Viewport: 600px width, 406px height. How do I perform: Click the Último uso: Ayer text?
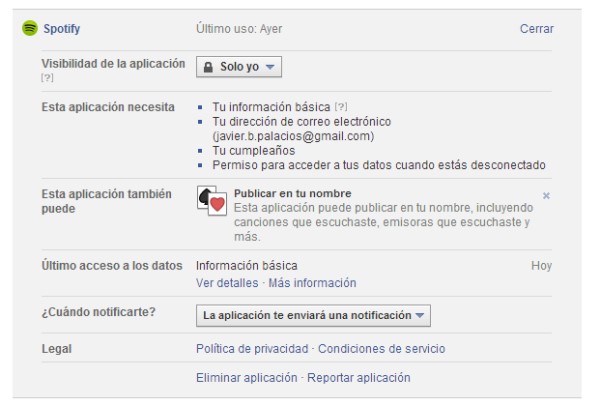click(239, 29)
